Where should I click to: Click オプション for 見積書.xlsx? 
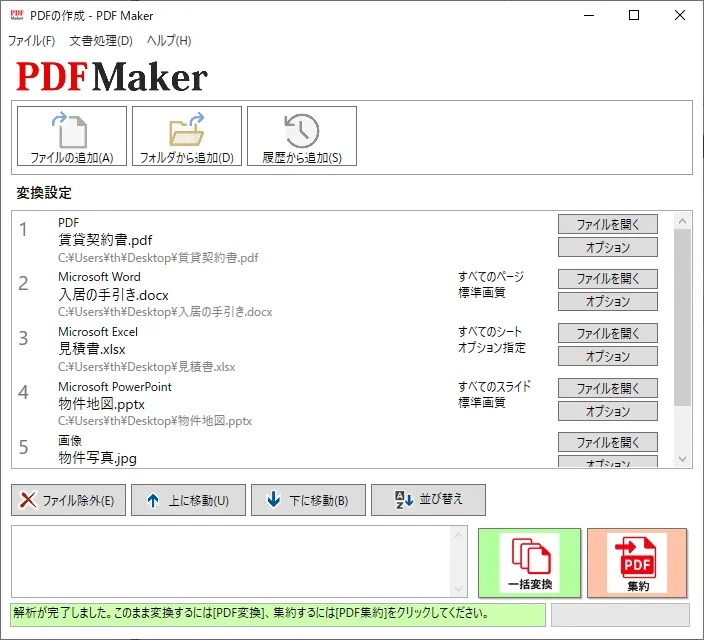(608, 356)
